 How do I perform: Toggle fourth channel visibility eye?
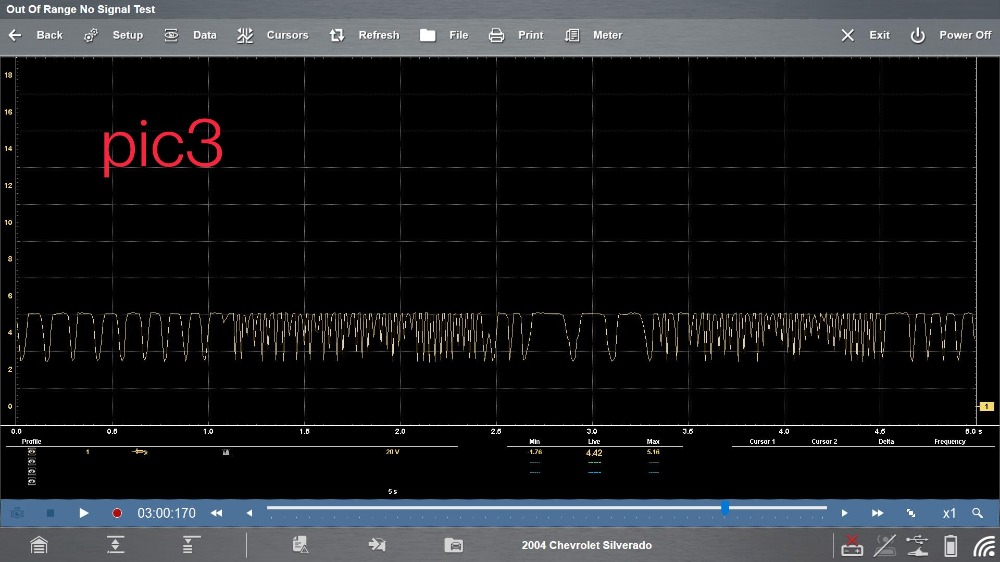[x=31, y=482]
